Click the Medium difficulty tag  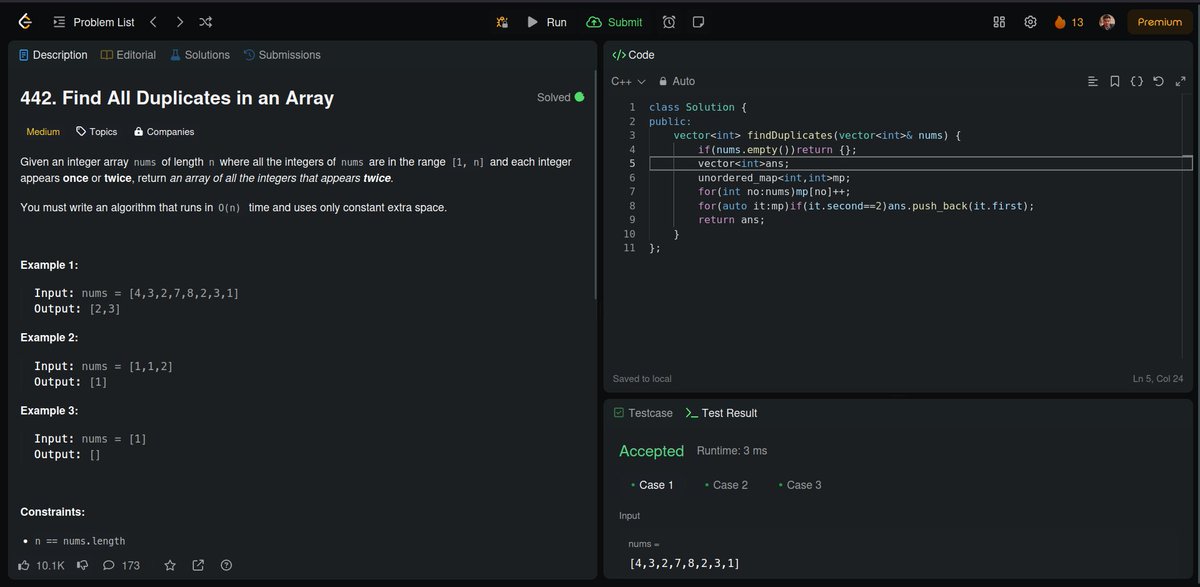[43, 132]
